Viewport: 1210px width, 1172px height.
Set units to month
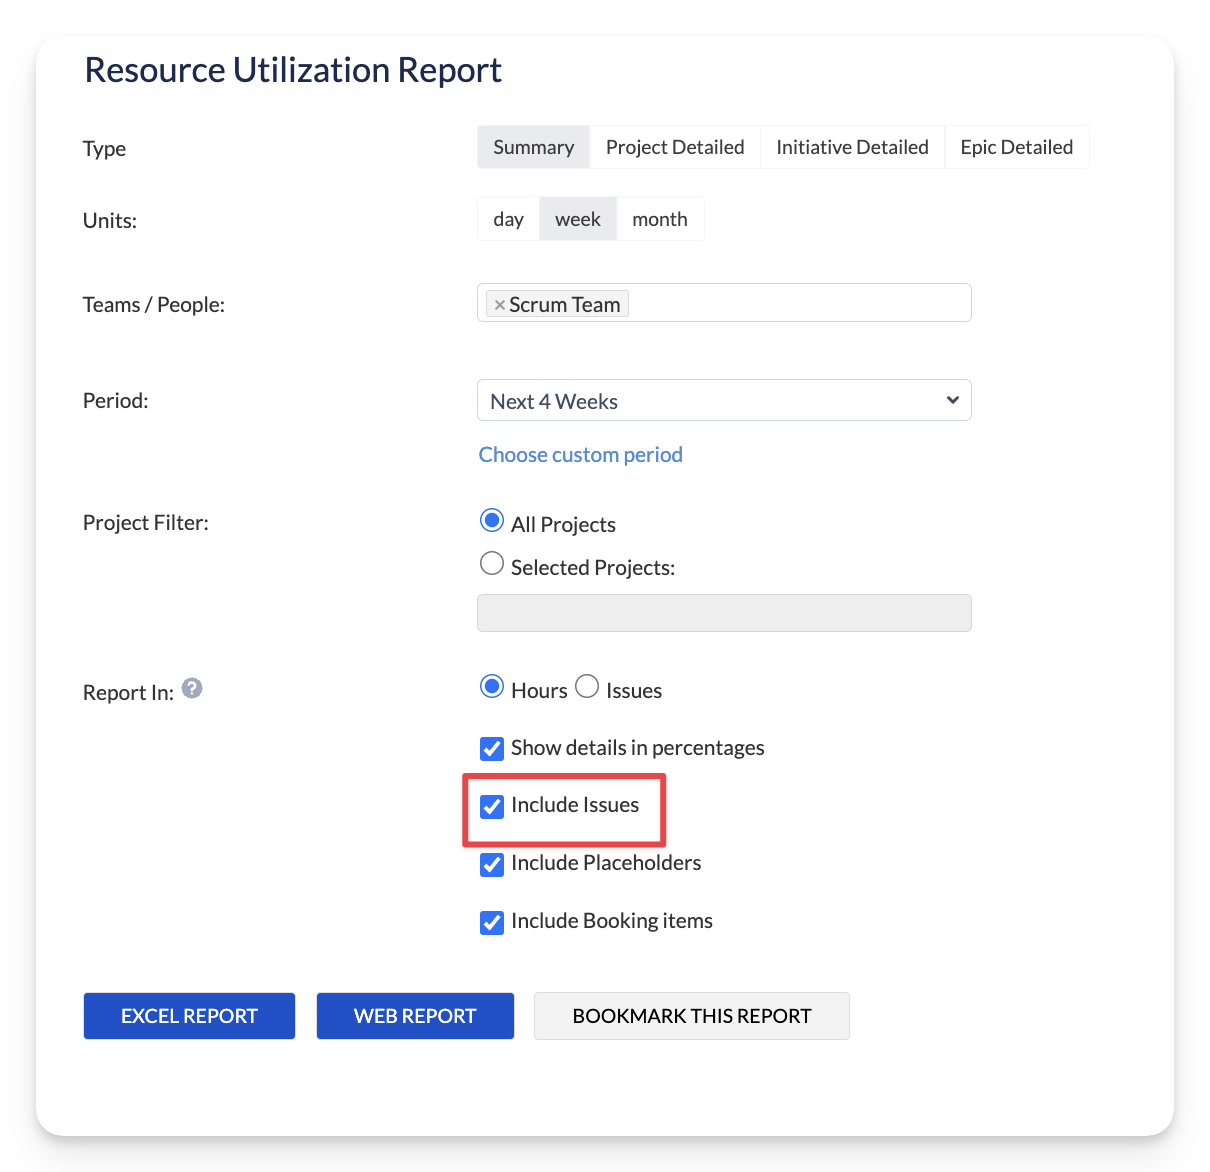click(x=660, y=219)
